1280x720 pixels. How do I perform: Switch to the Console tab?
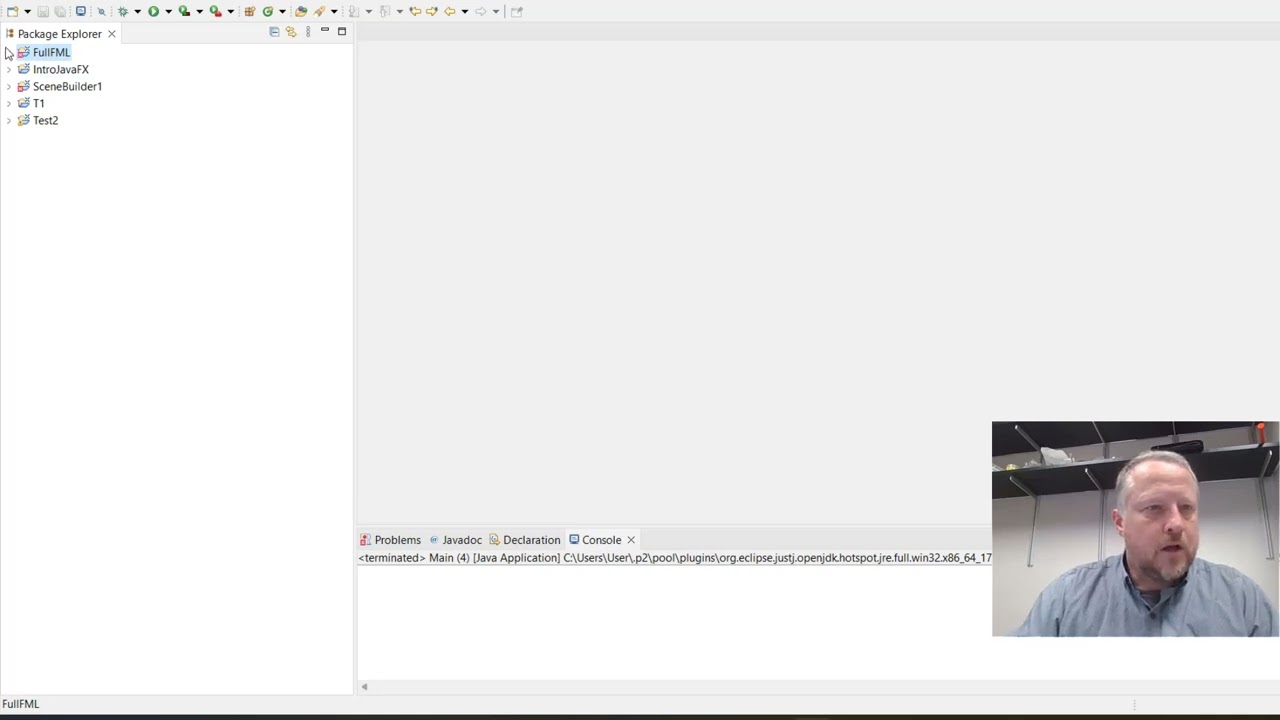595,540
